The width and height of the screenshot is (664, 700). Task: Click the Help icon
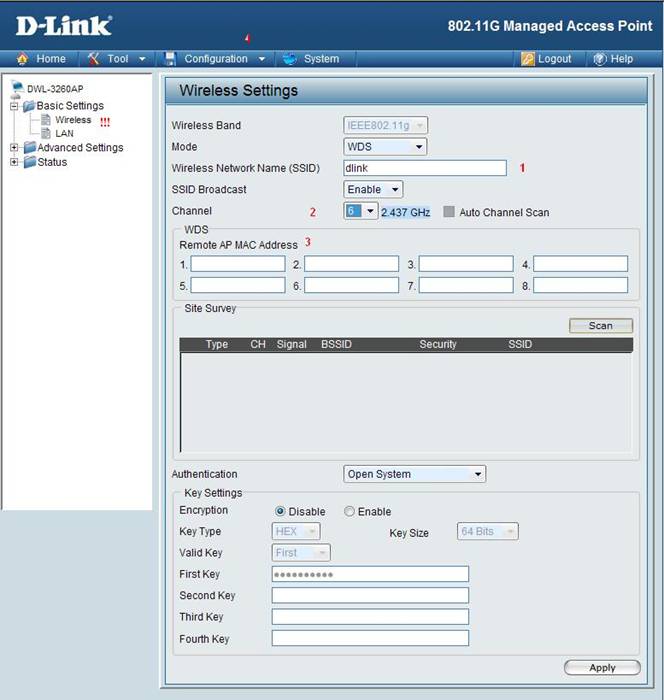coord(599,59)
